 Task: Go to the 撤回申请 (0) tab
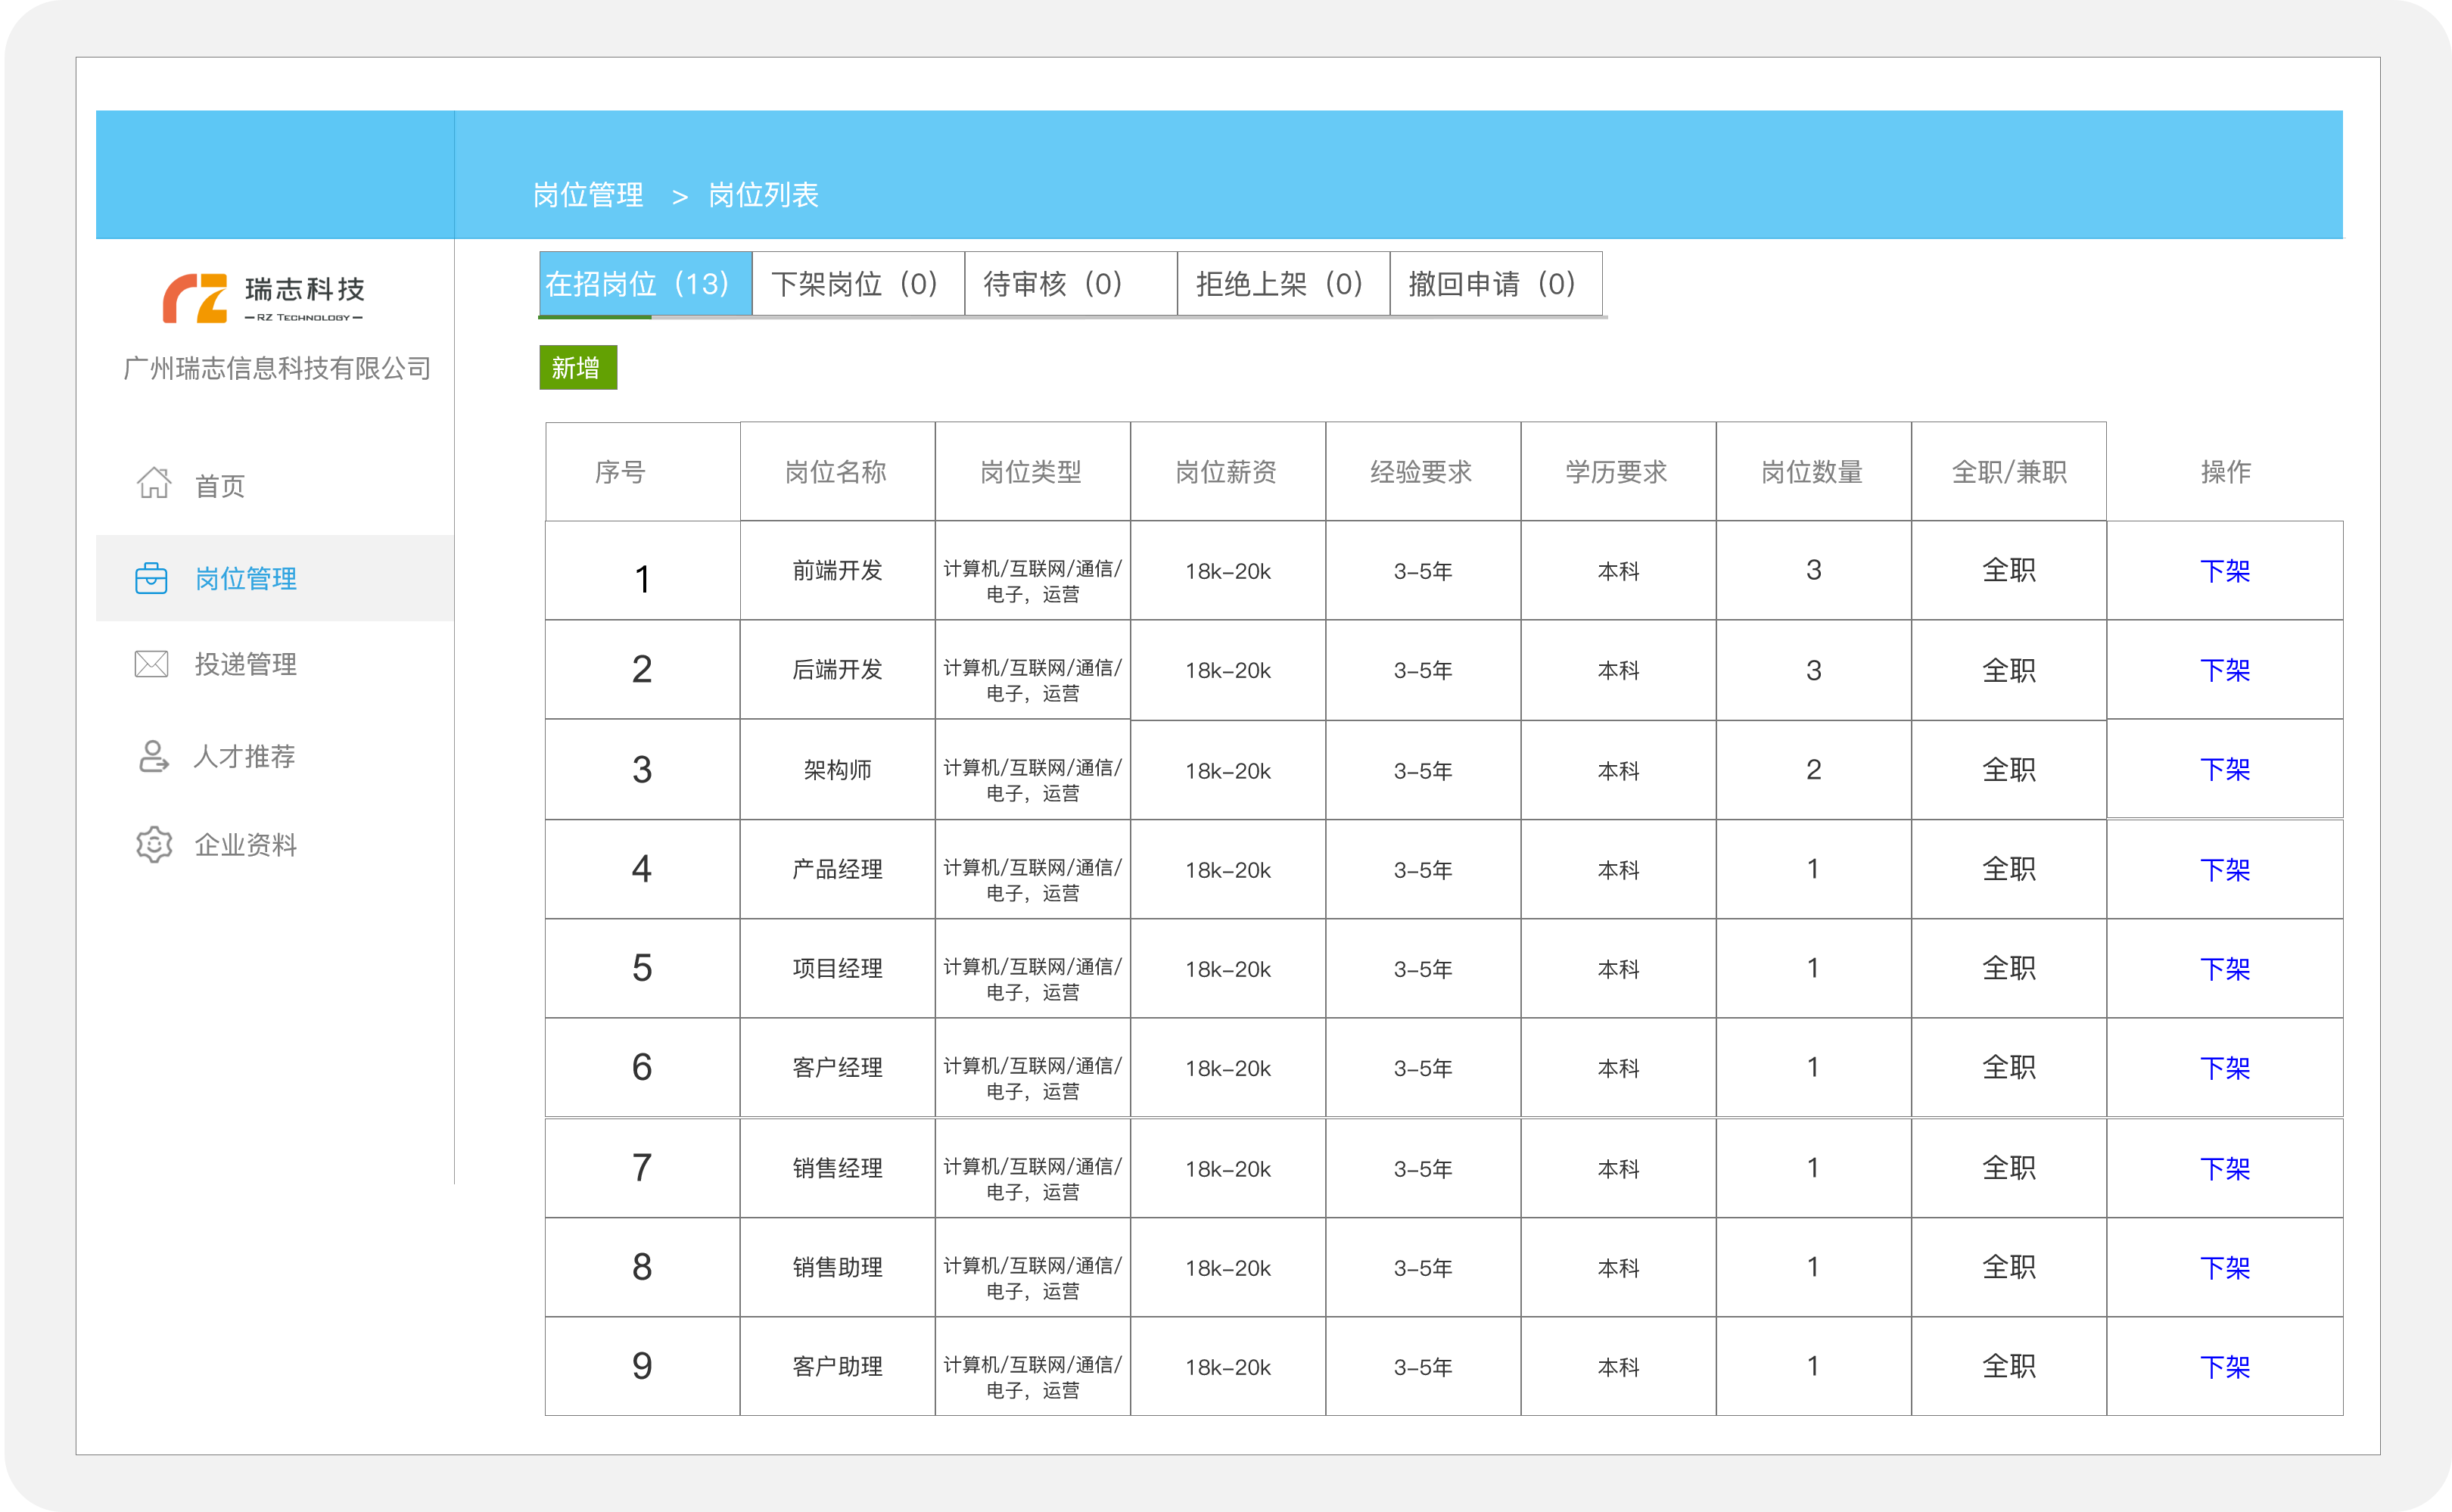click(1494, 284)
